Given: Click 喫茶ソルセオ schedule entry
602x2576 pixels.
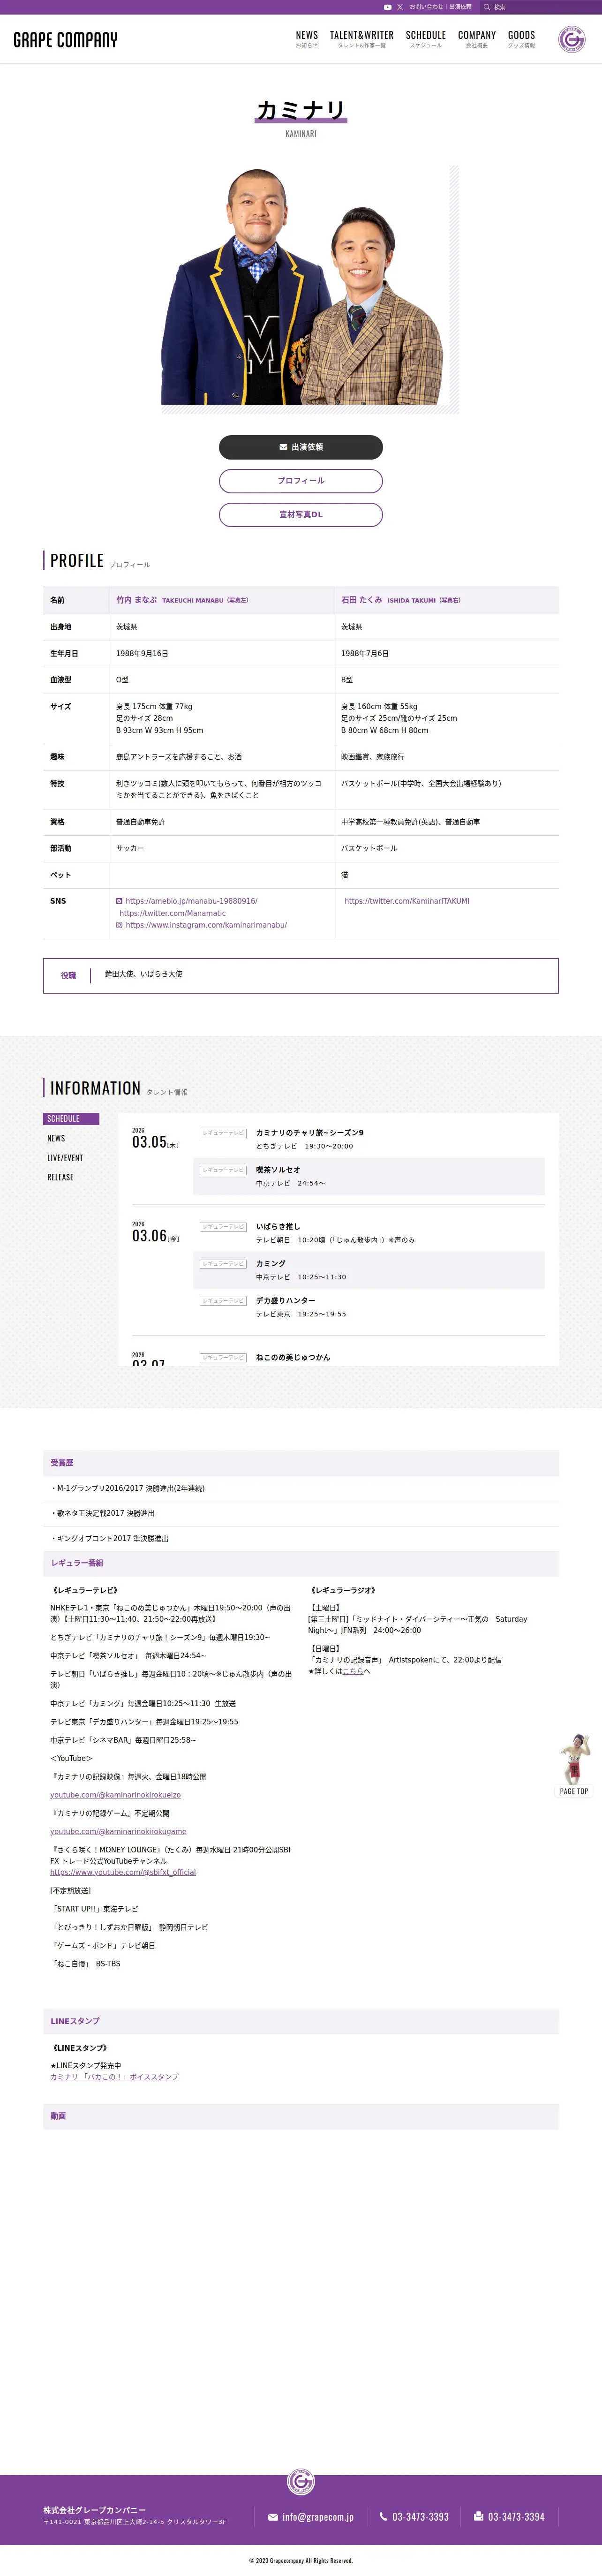Looking at the screenshot, I should pos(369,1176).
